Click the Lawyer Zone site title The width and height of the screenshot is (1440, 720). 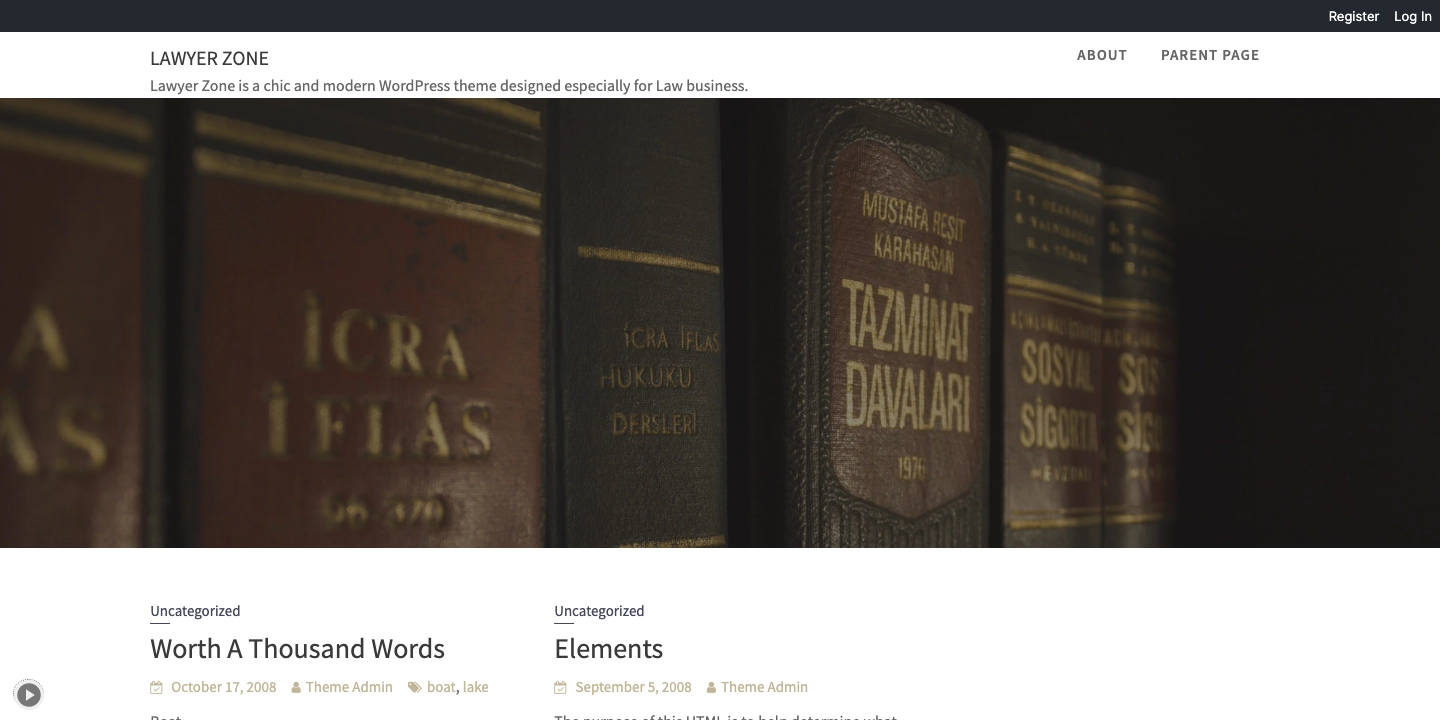(x=209, y=58)
